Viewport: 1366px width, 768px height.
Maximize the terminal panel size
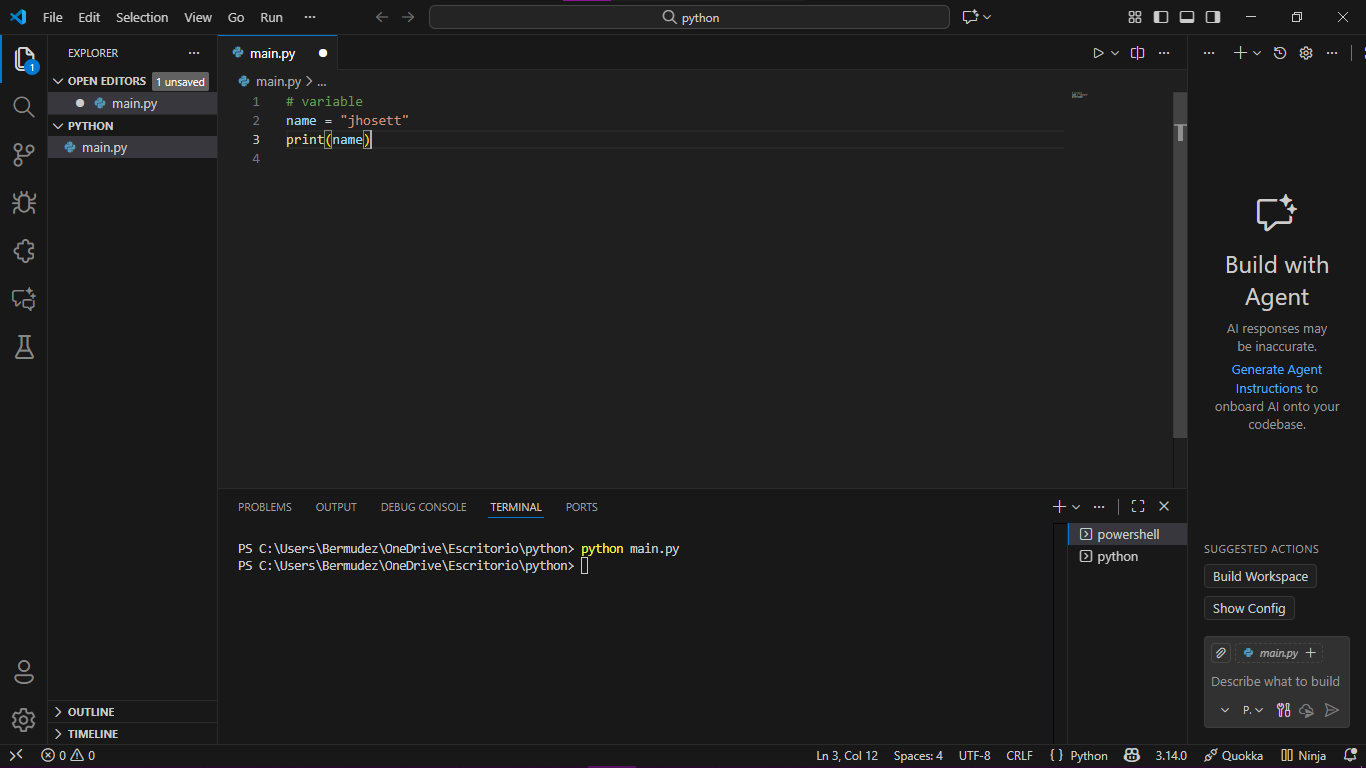pos(1138,507)
